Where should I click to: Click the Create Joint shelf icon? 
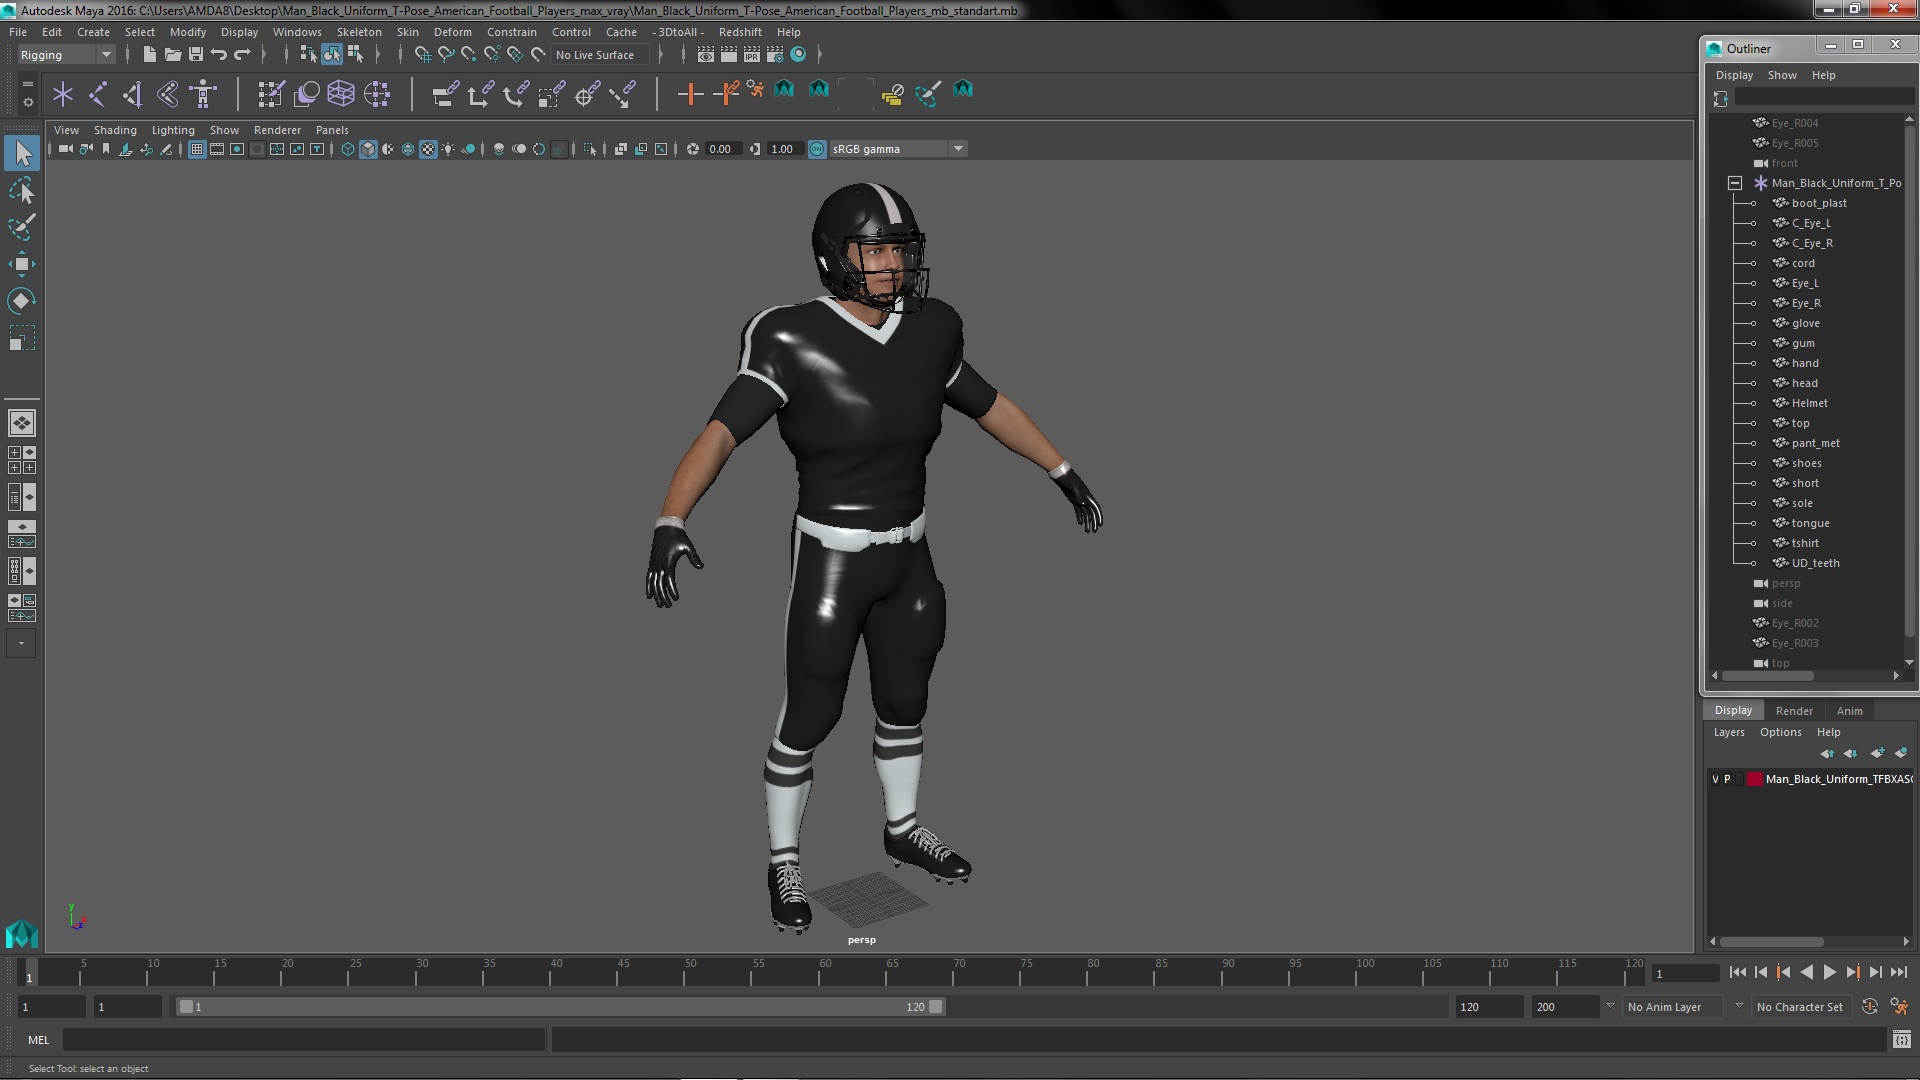[98, 94]
